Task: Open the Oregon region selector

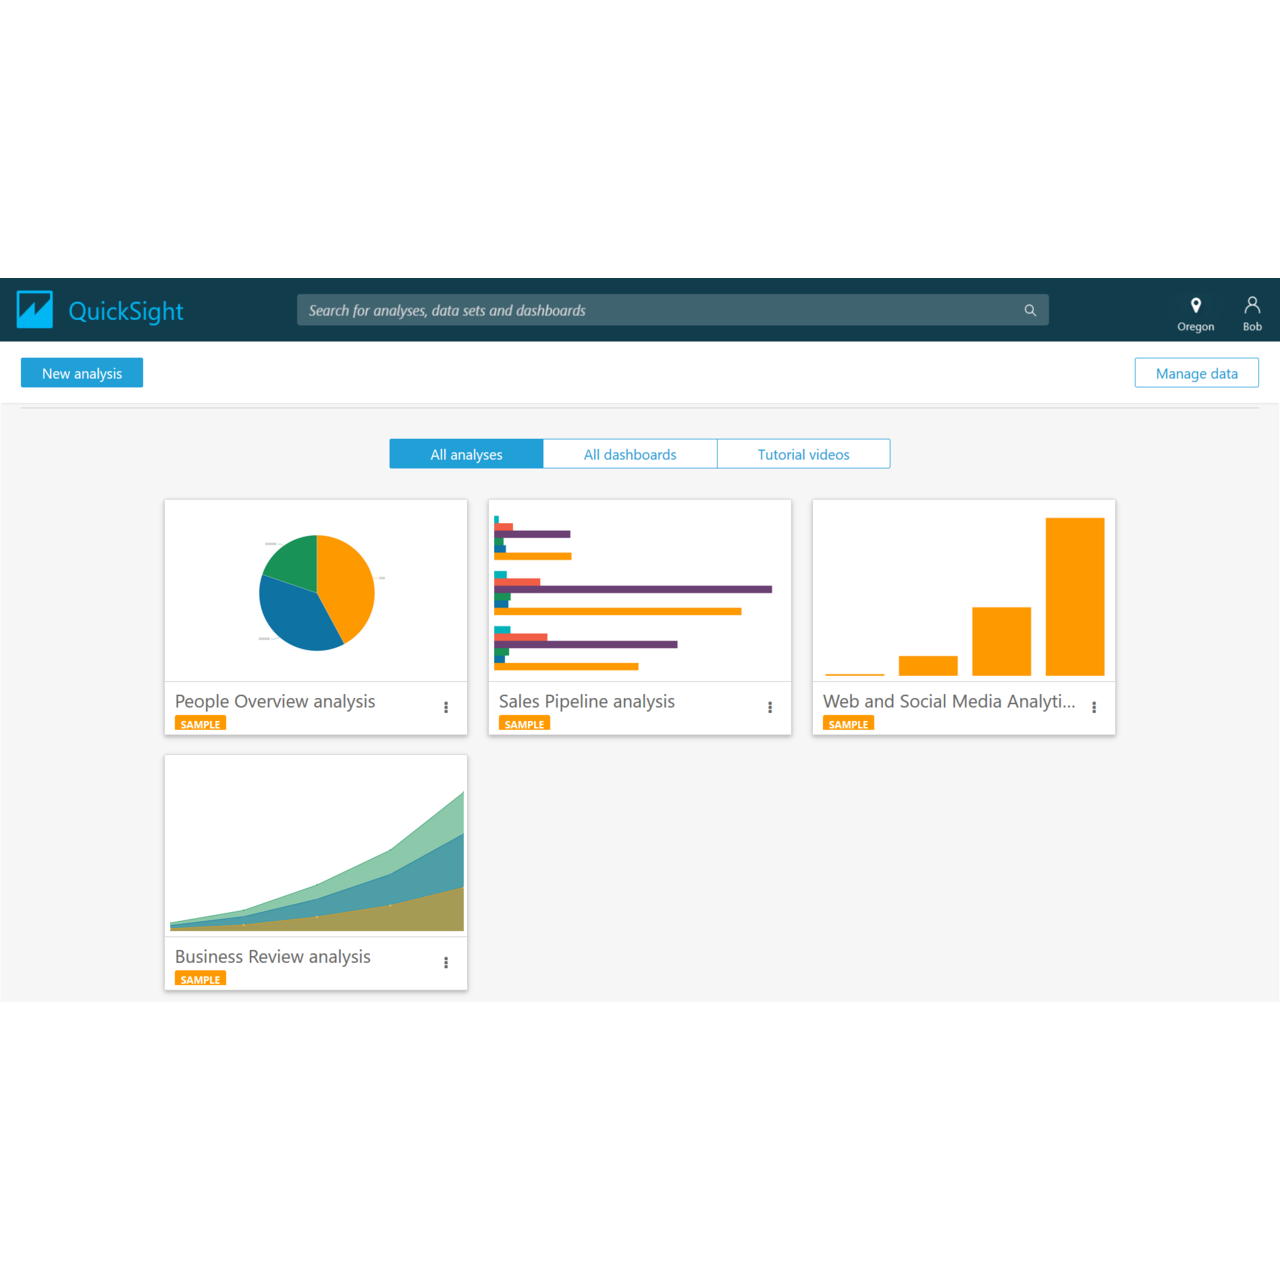Action: point(1196,313)
